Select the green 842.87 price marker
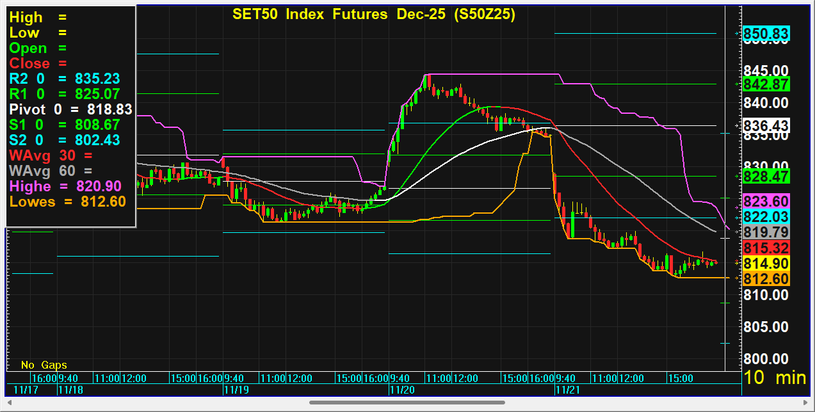The height and width of the screenshot is (412, 815). pyautogui.click(x=766, y=84)
